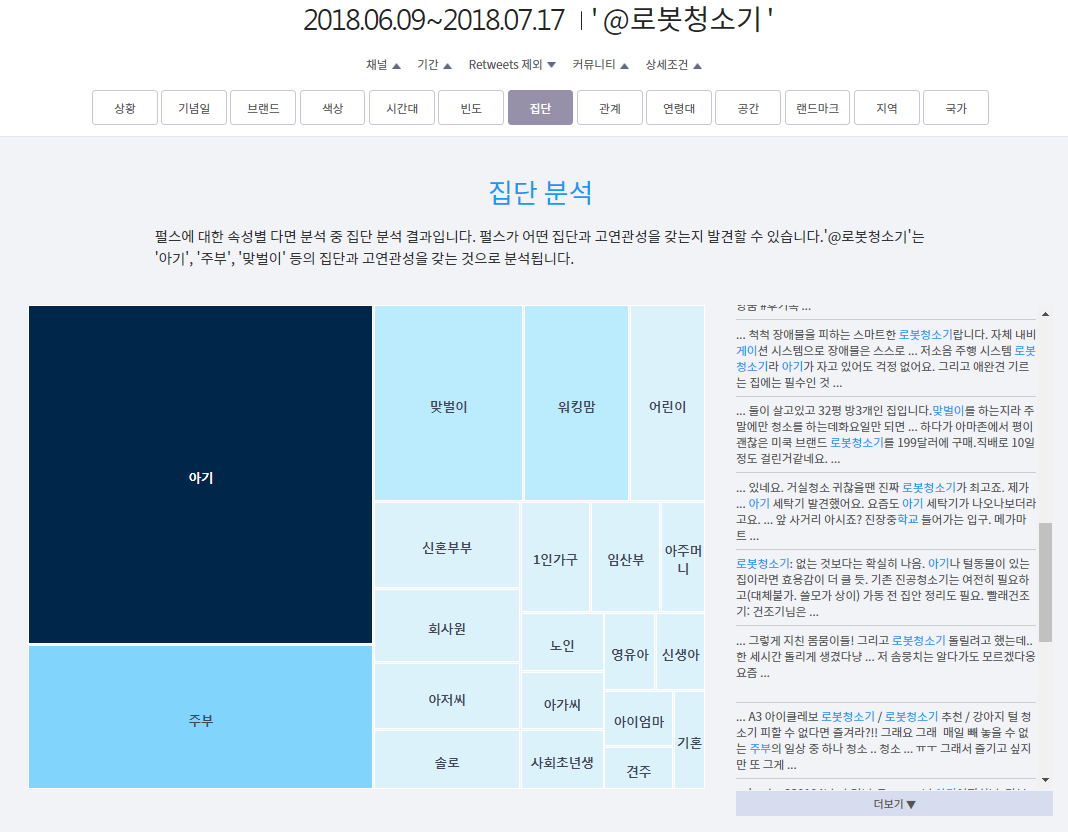This screenshot has height=832, width=1068.
Task: Select the 맞벌이 treemap cell
Action: [448, 406]
